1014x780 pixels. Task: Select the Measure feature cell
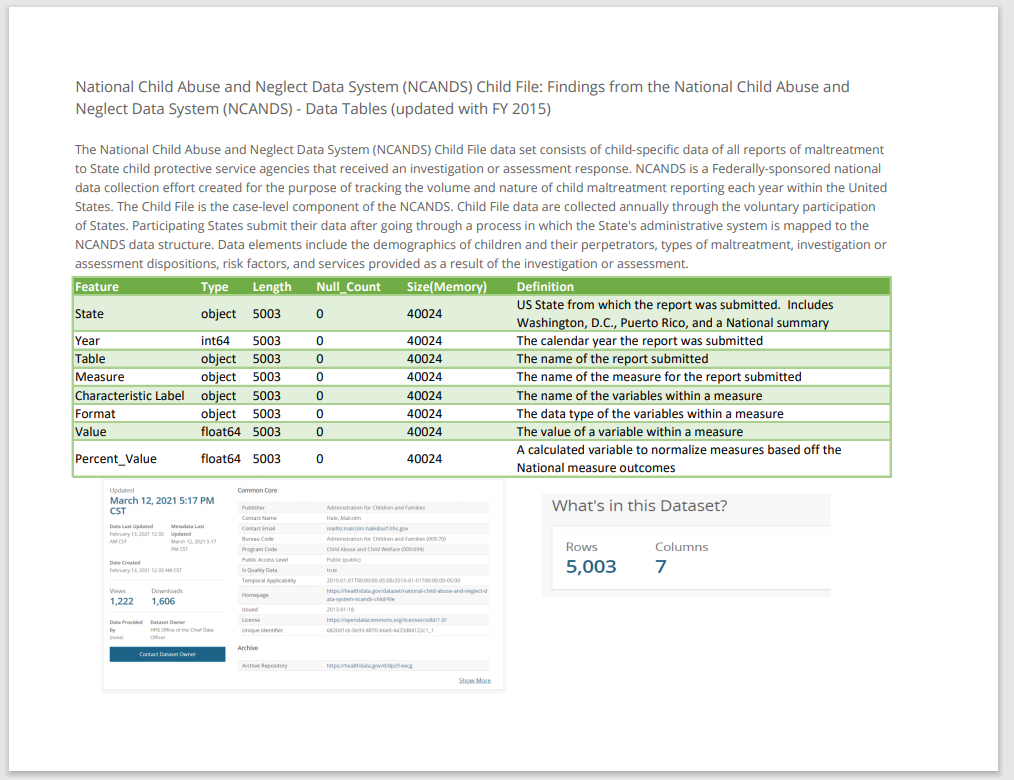tap(100, 377)
